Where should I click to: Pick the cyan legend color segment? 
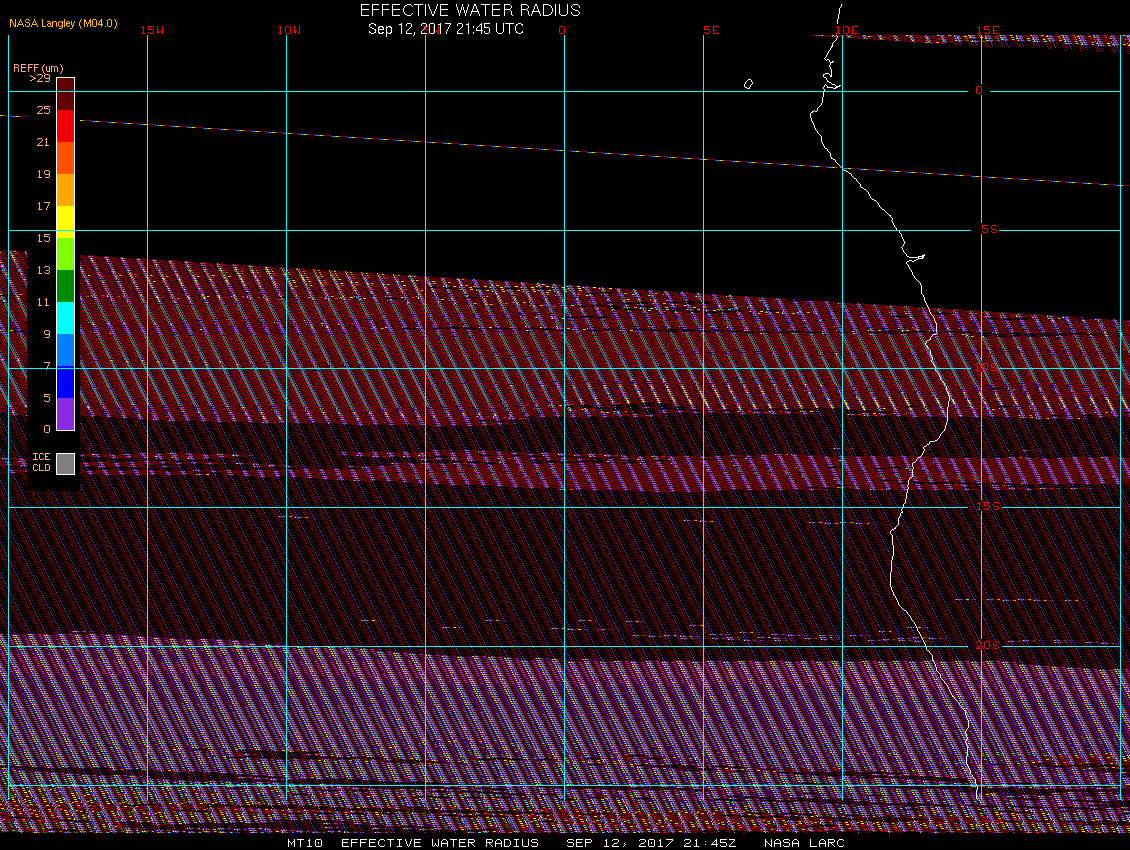(66, 318)
